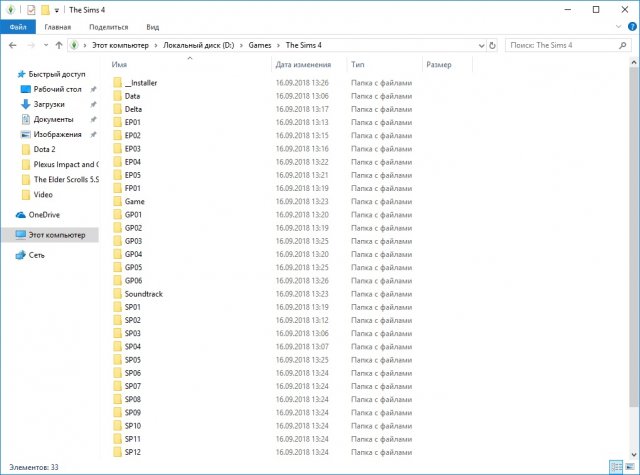The width and height of the screenshot is (640, 475).
Task: Click the New folder quick access icon
Action: pyautogui.click(x=45, y=10)
